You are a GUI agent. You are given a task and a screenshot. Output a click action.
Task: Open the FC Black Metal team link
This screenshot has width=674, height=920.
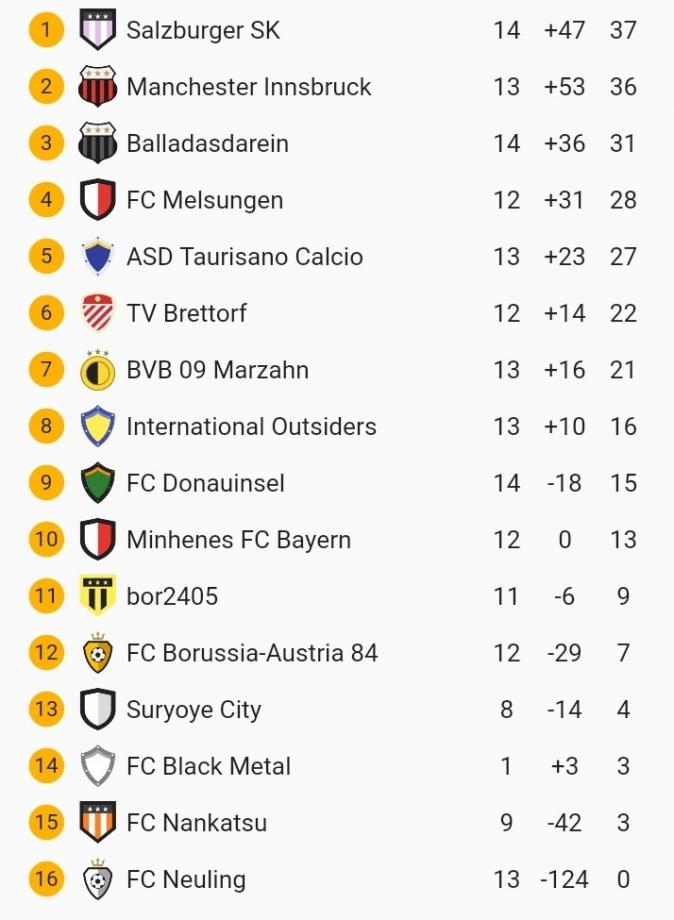[x=208, y=767]
